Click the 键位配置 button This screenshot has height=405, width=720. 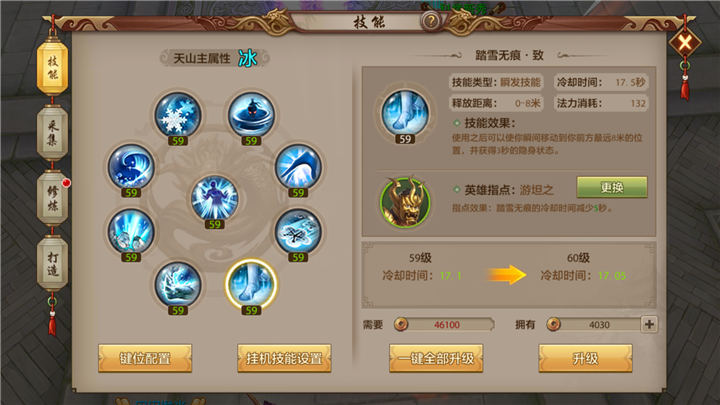(145, 358)
